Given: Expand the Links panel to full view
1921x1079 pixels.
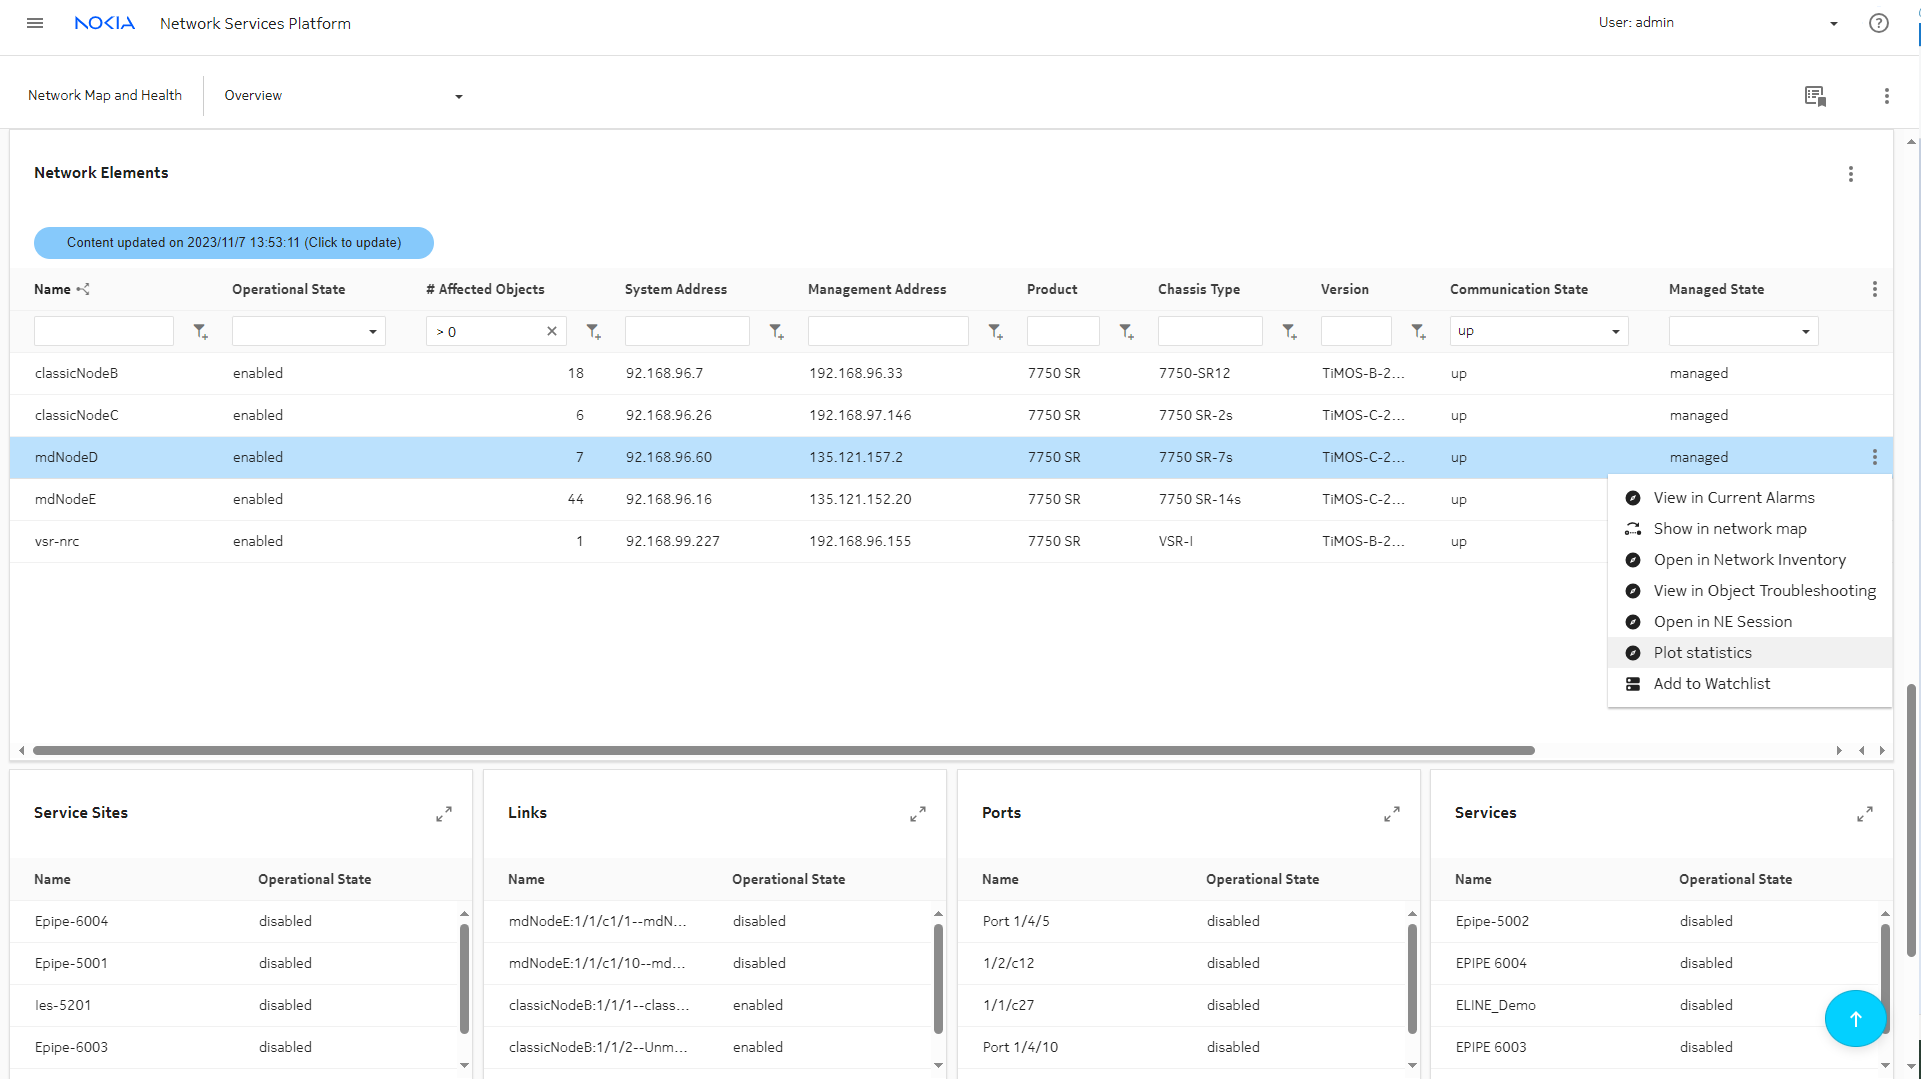Looking at the screenshot, I should (917, 814).
